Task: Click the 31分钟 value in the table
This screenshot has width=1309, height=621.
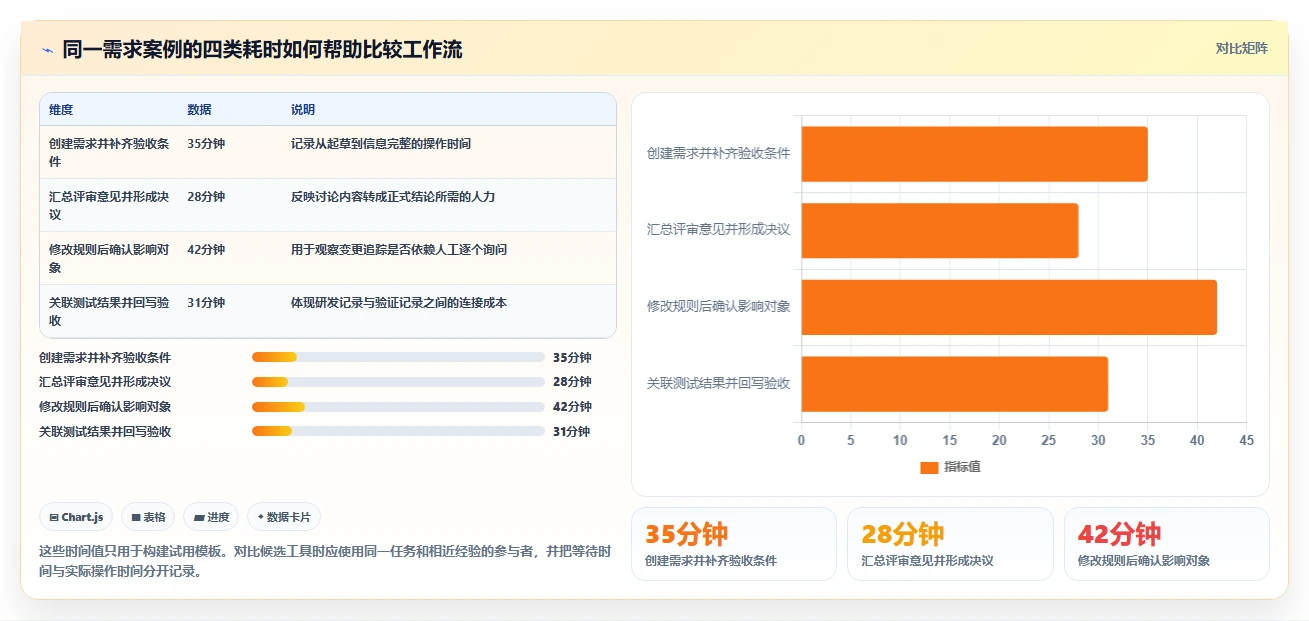Action: click(206, 303)
